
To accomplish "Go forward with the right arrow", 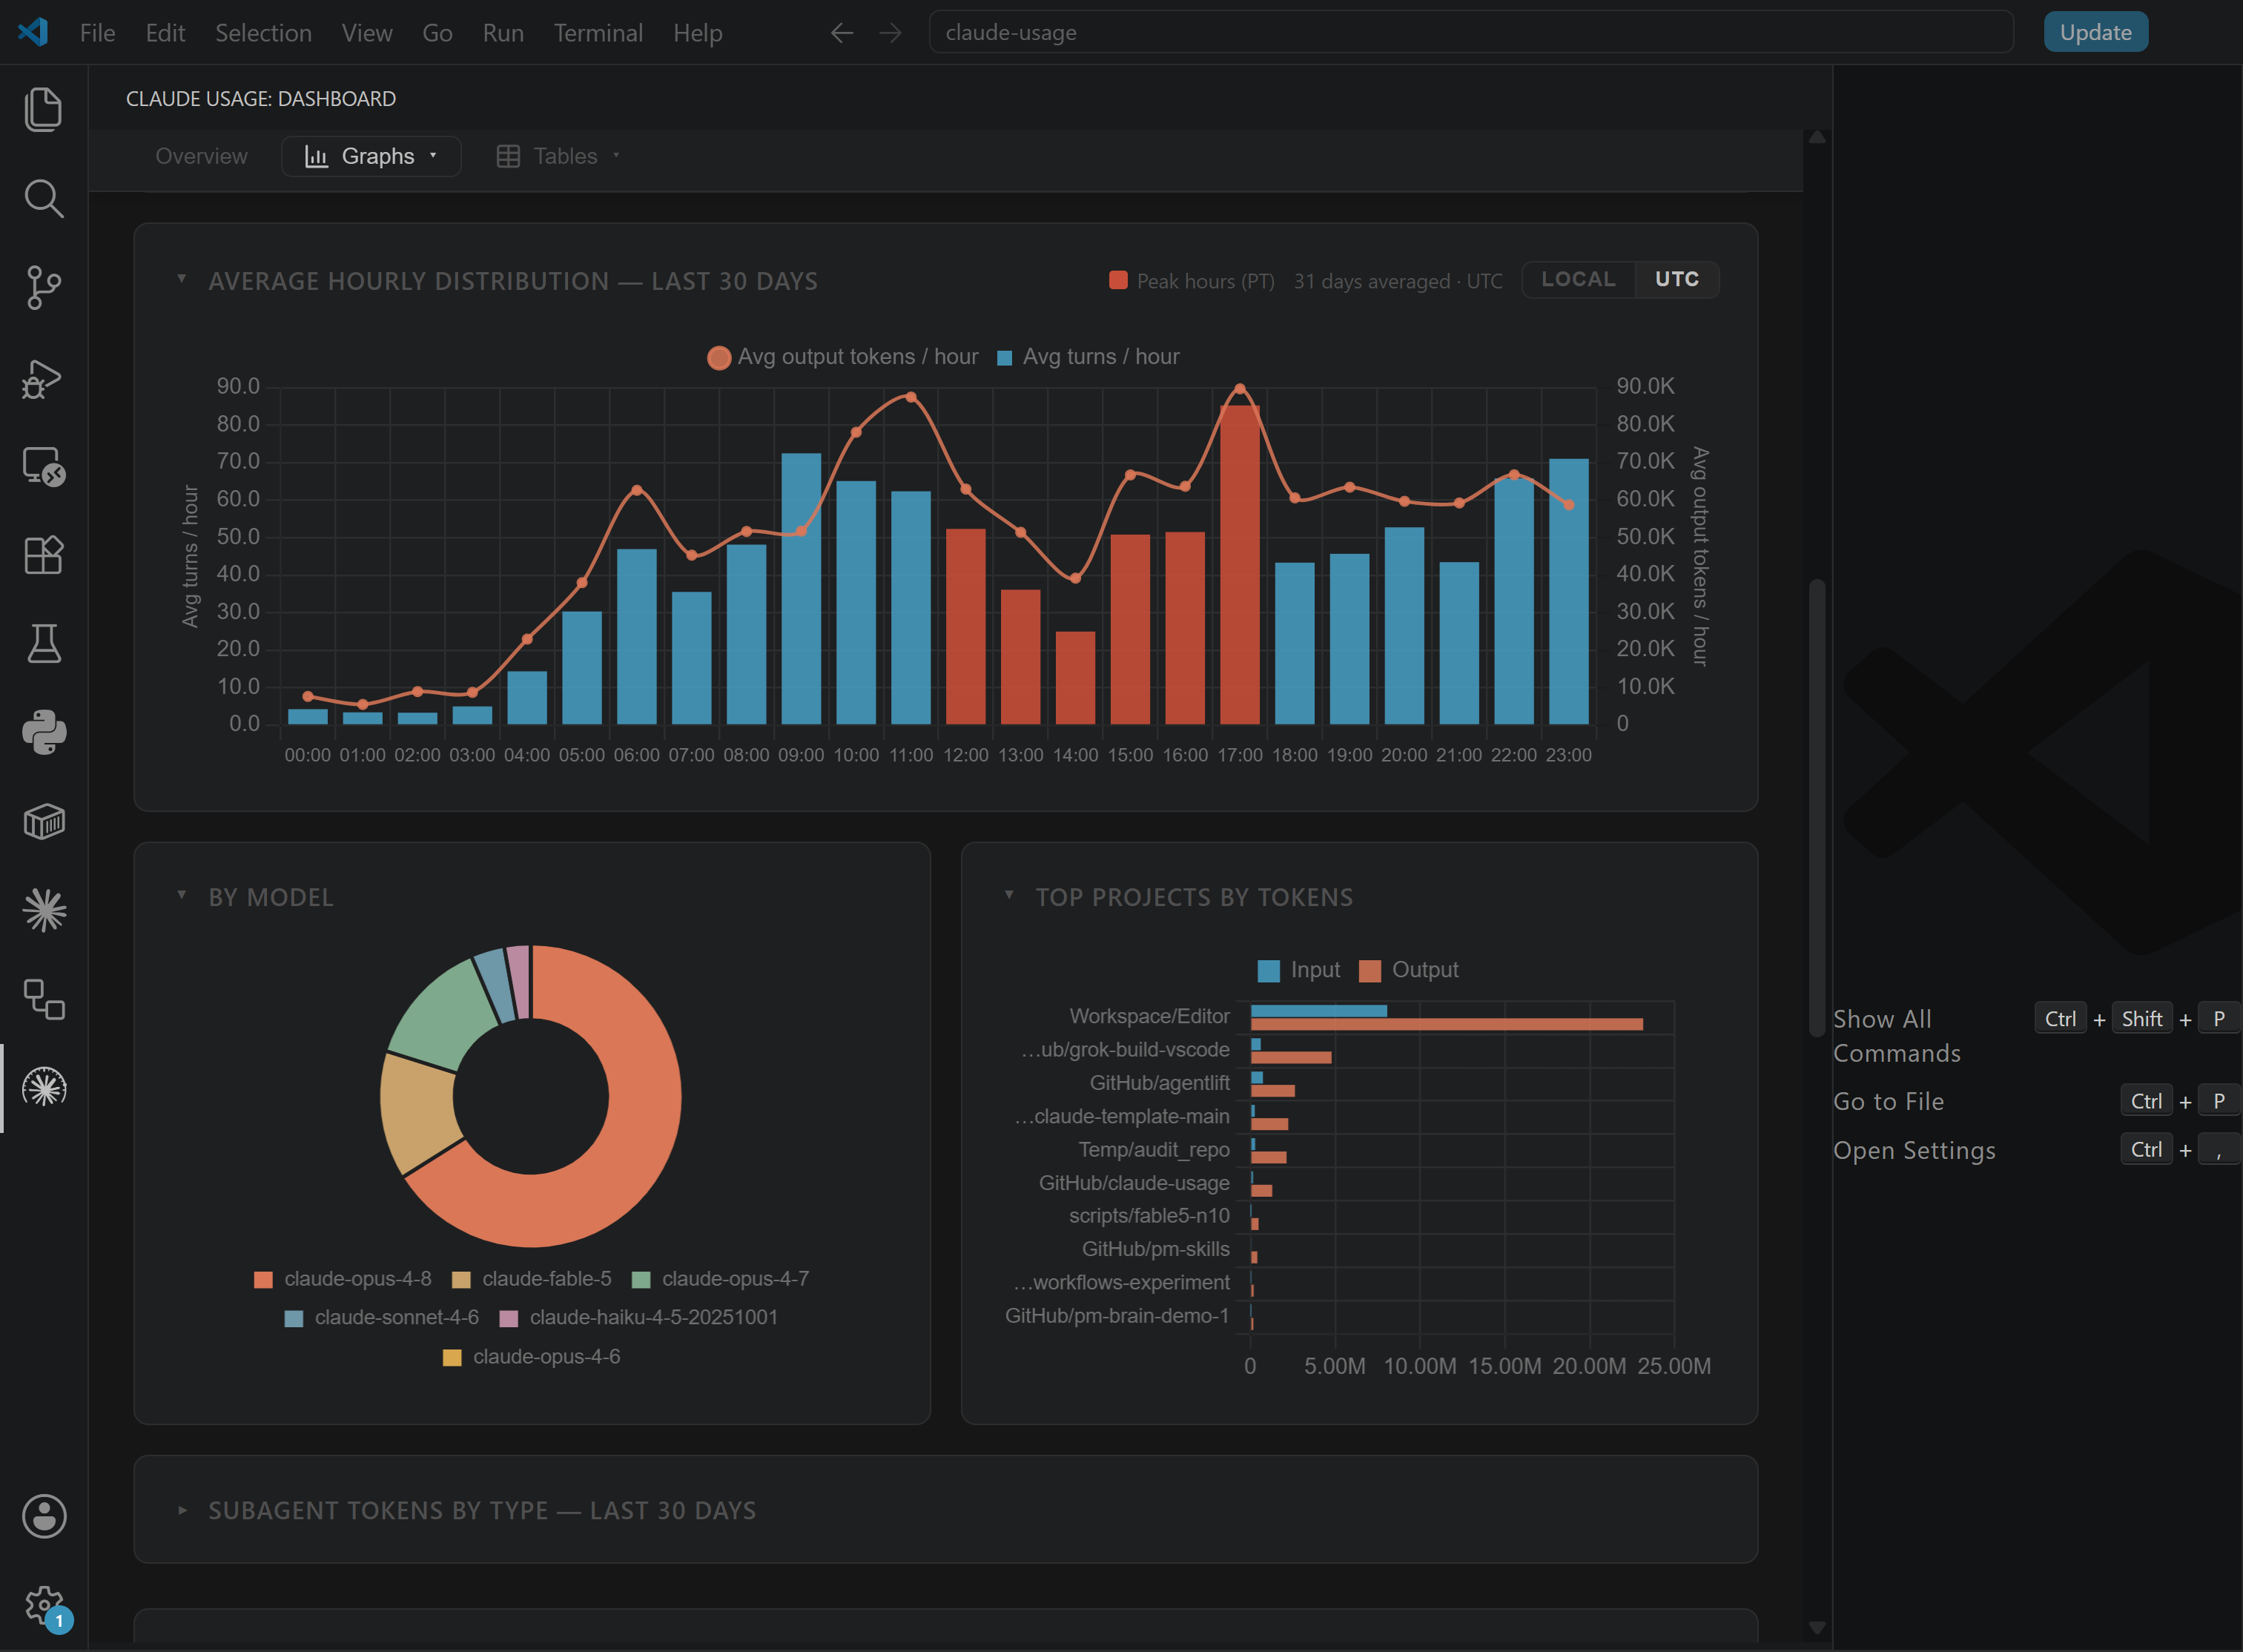I will (x=890, y=33).
